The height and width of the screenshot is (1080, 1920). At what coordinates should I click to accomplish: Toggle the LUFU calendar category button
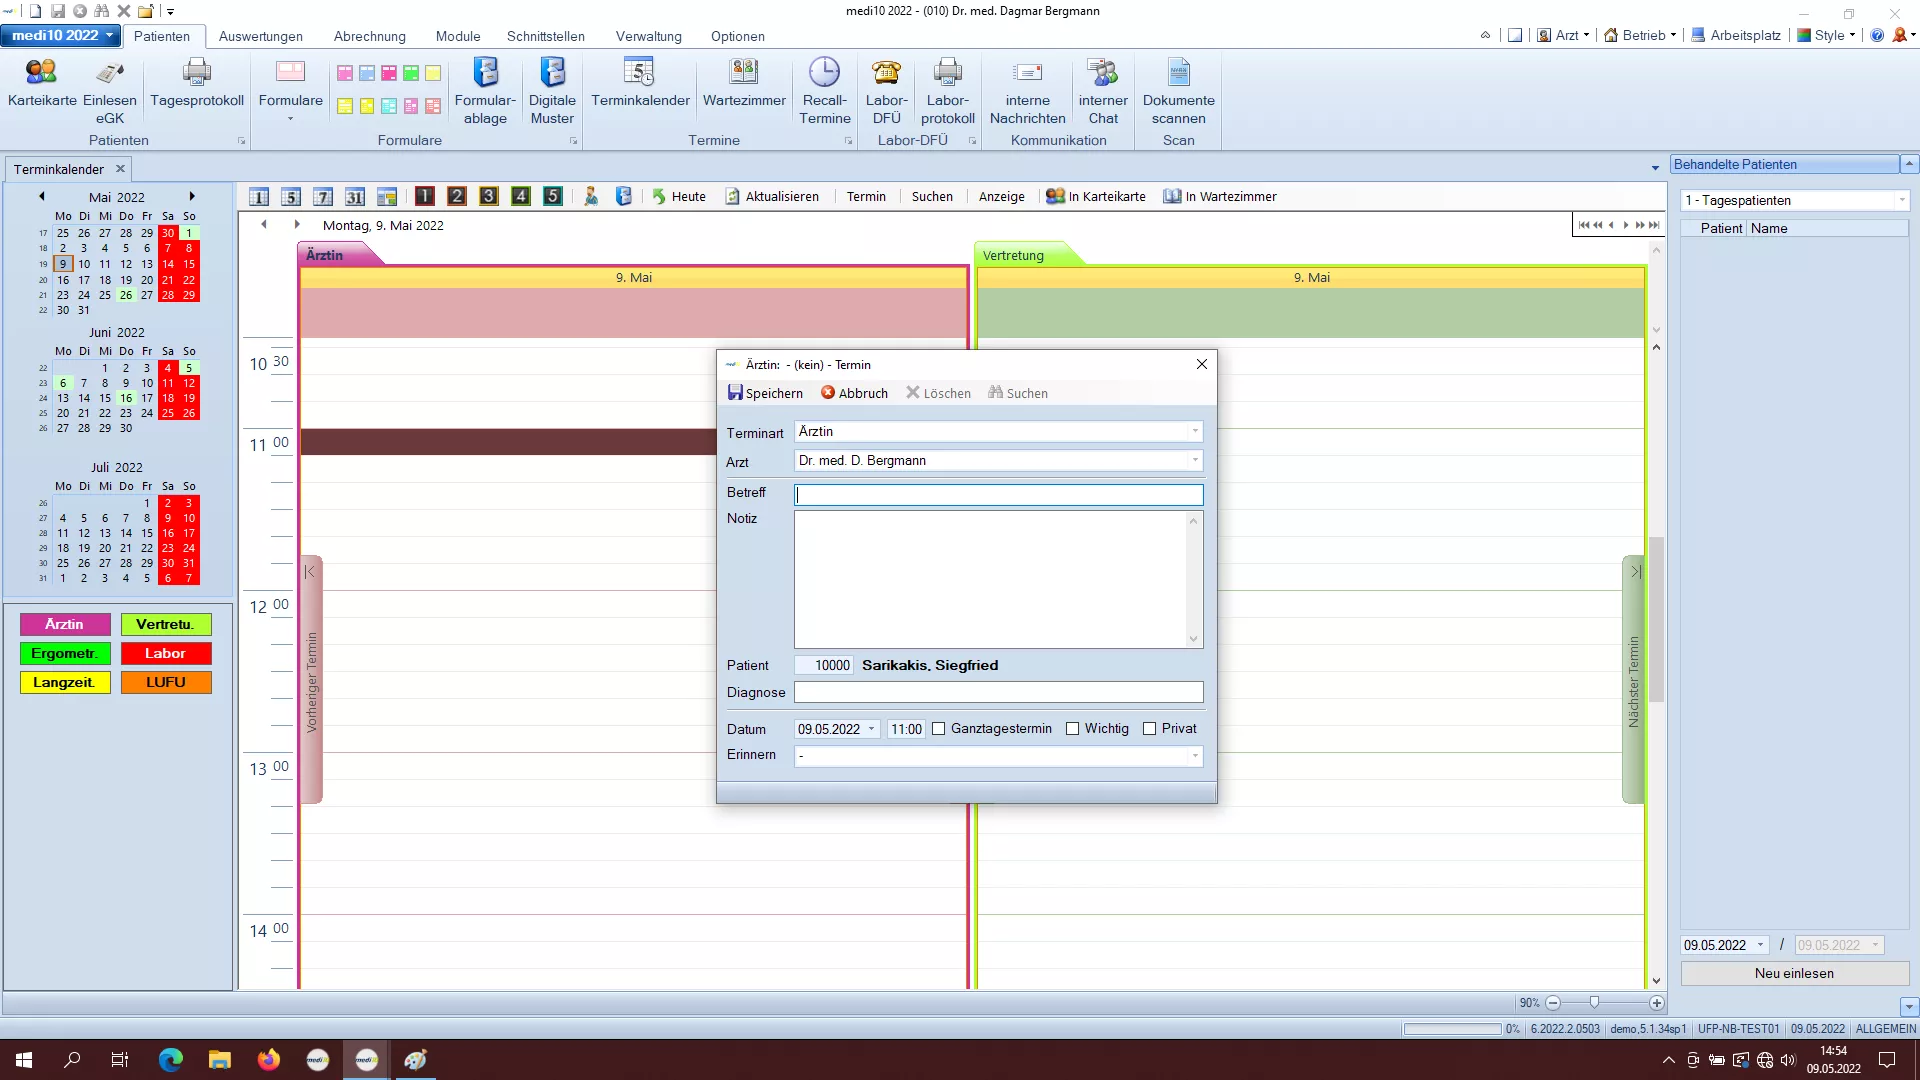pyautogui.click(x=166, y=682)
